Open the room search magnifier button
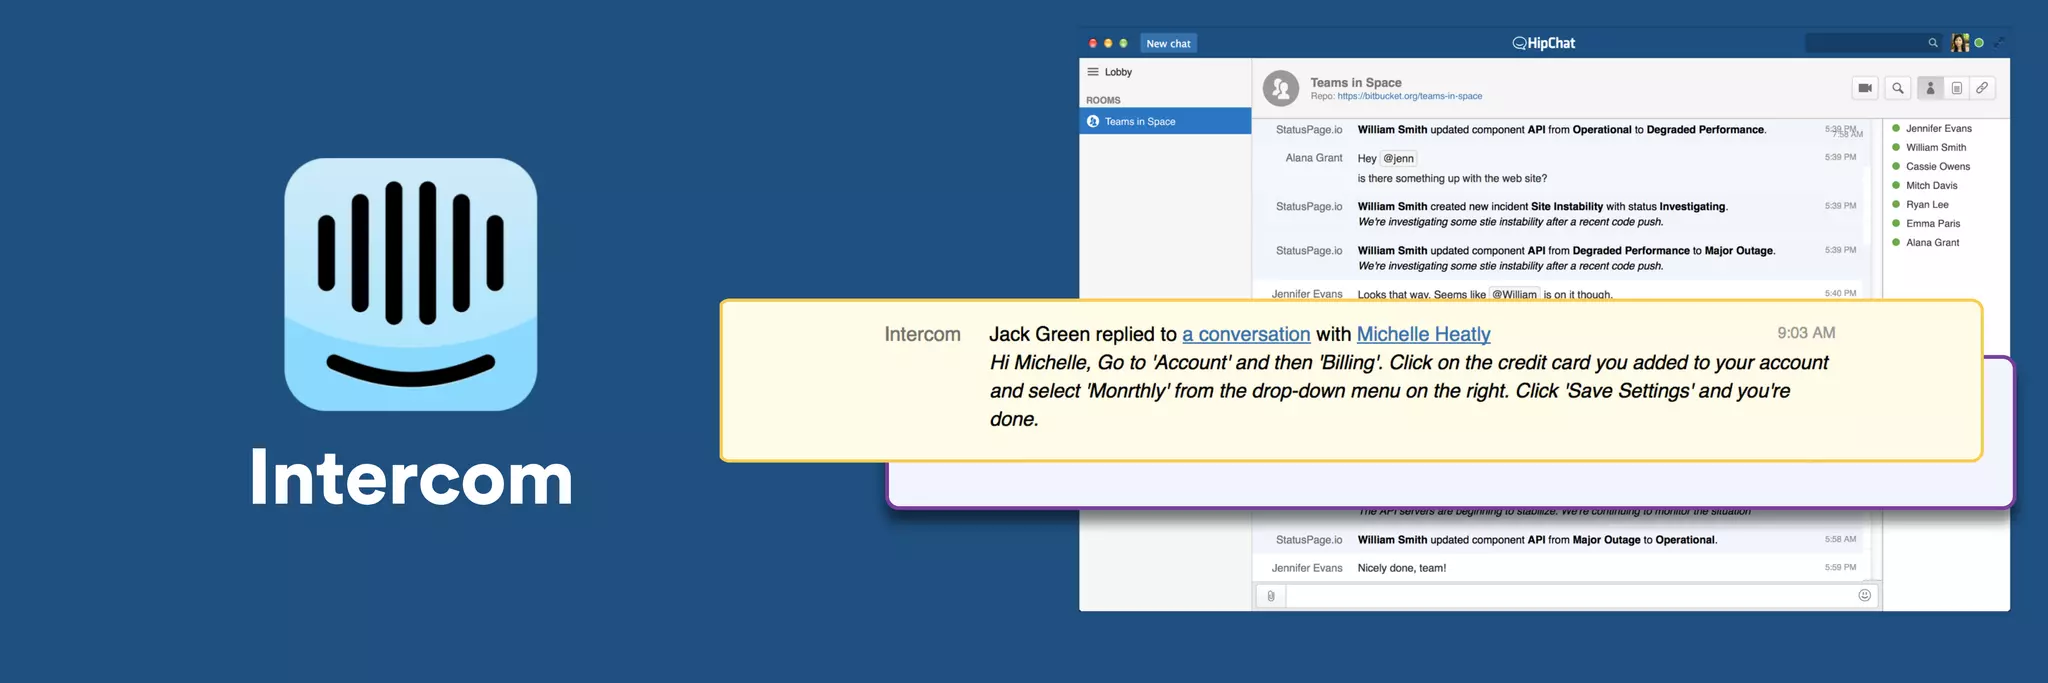 click(x=1897, y=88)
